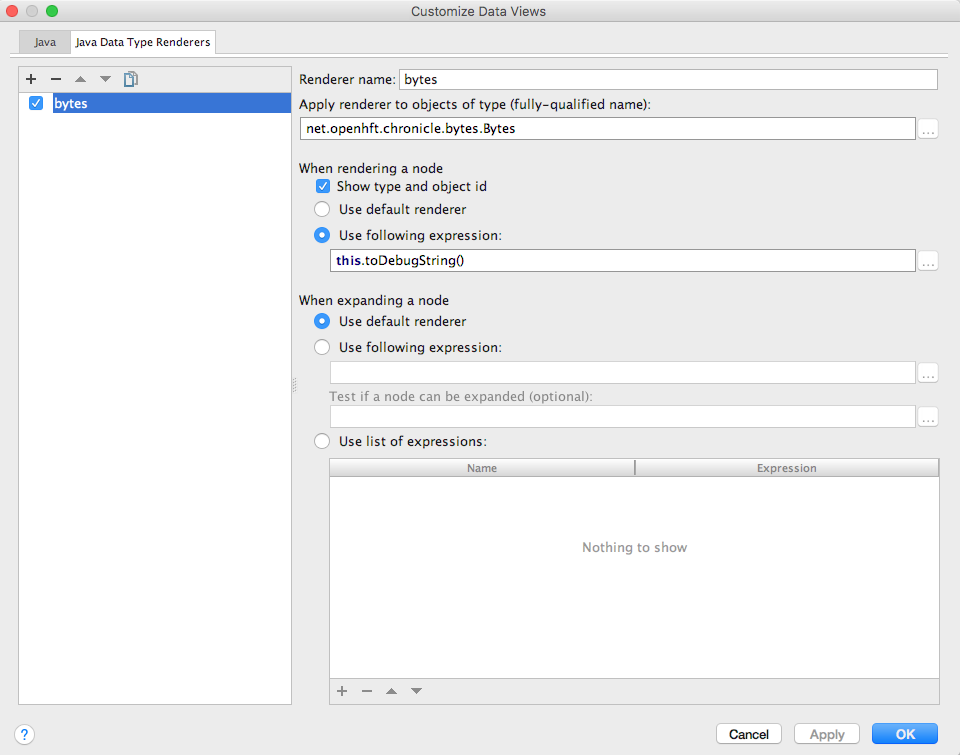The image size is (960, 755).
Task: Remove expression row below the table
Action: (x=367, y=691)
